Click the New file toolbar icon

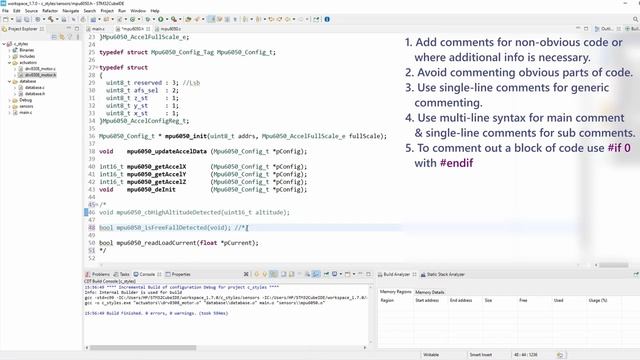coord(5,19)
